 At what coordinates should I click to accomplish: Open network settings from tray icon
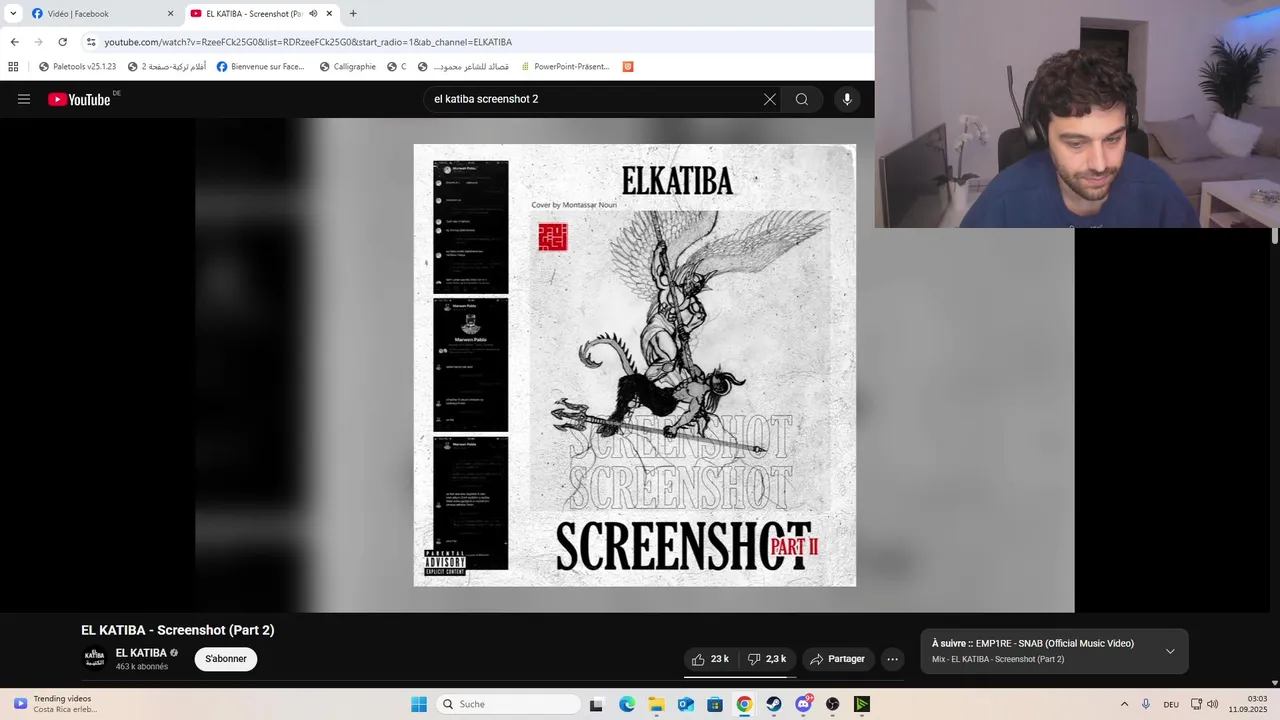pyautogui.click(x=1196, y=704)
